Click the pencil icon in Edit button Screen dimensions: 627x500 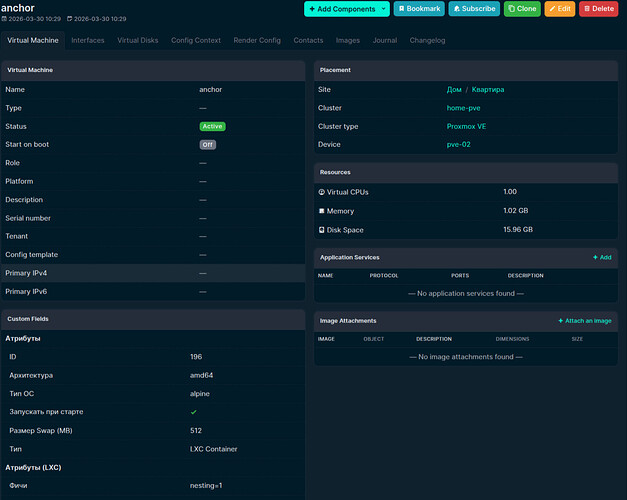click(x=552, y=9)
